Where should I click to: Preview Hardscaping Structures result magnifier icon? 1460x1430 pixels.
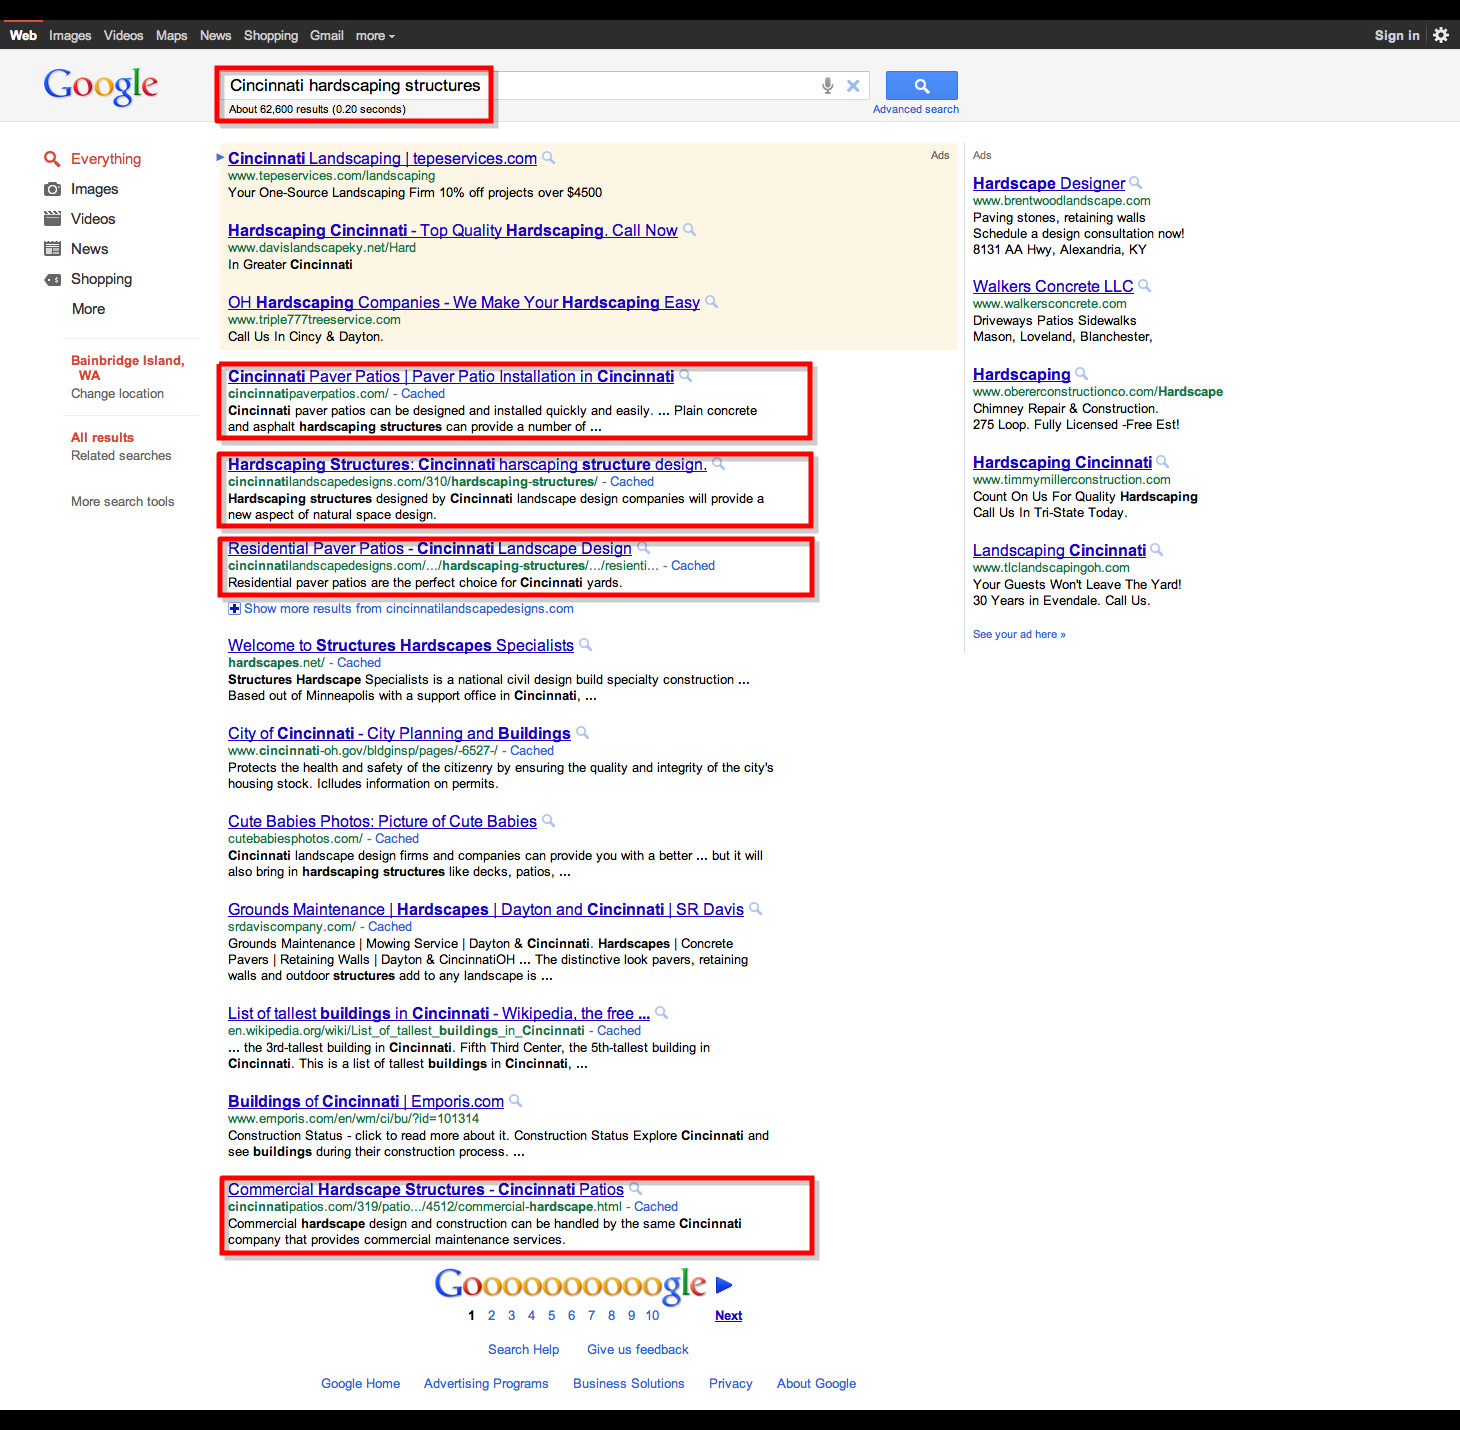(718, 464)
